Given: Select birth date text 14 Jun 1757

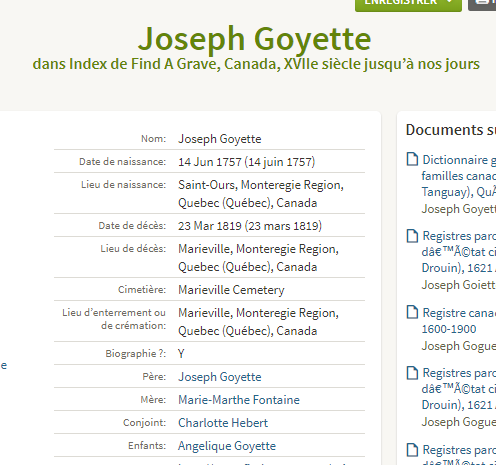Looking at the screenshot, I should coord(210,162).
